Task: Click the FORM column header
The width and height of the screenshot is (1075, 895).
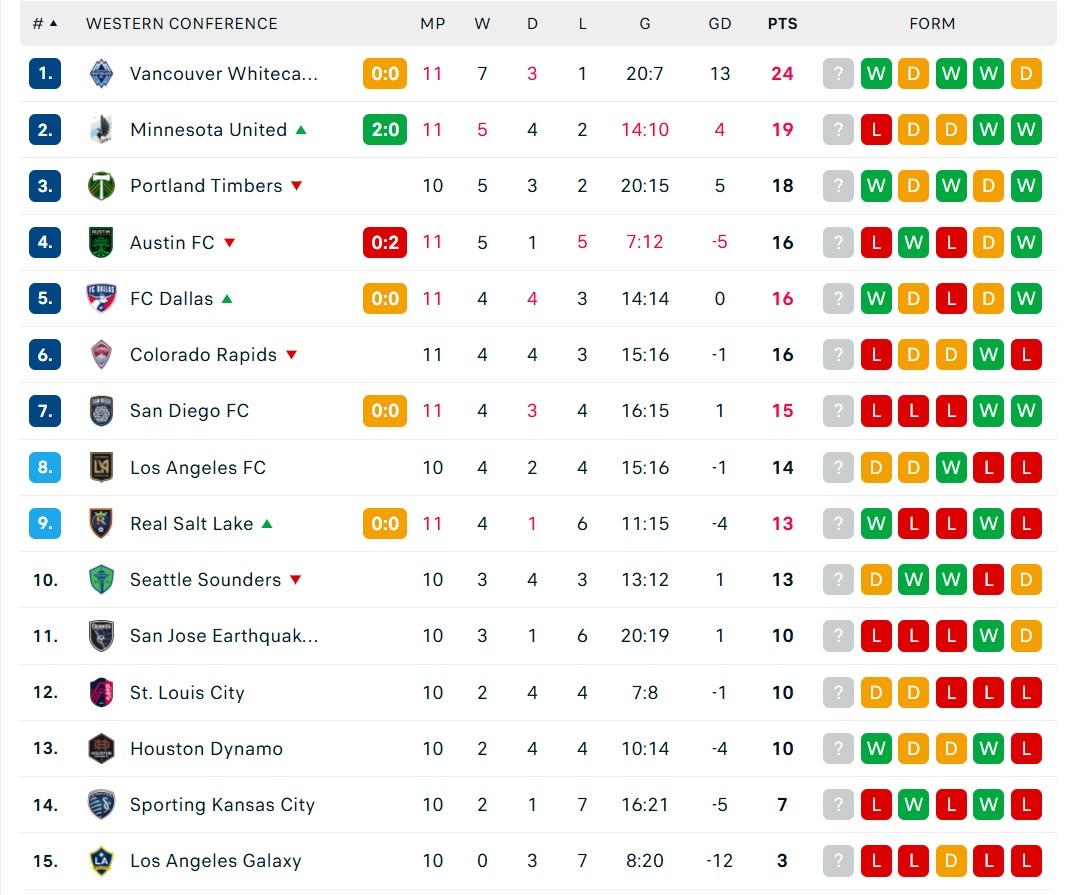Action: (932, 23)
